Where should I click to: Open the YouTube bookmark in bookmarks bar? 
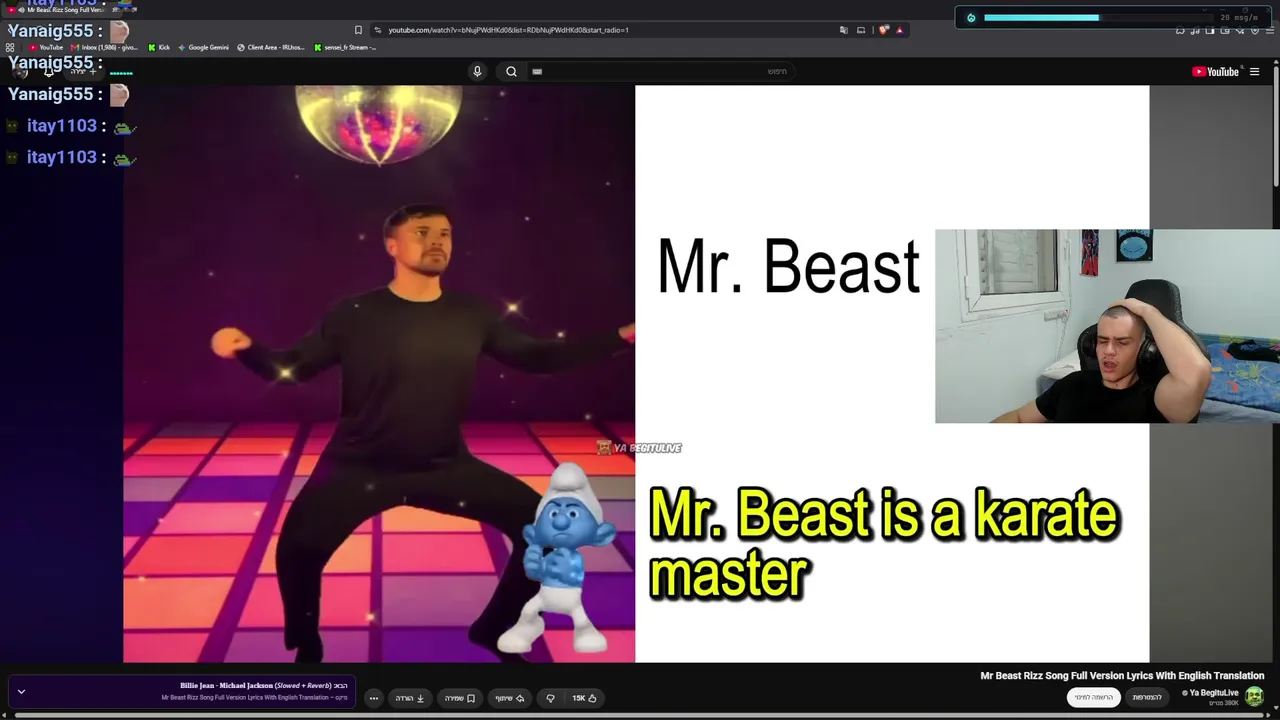[46, 47]
